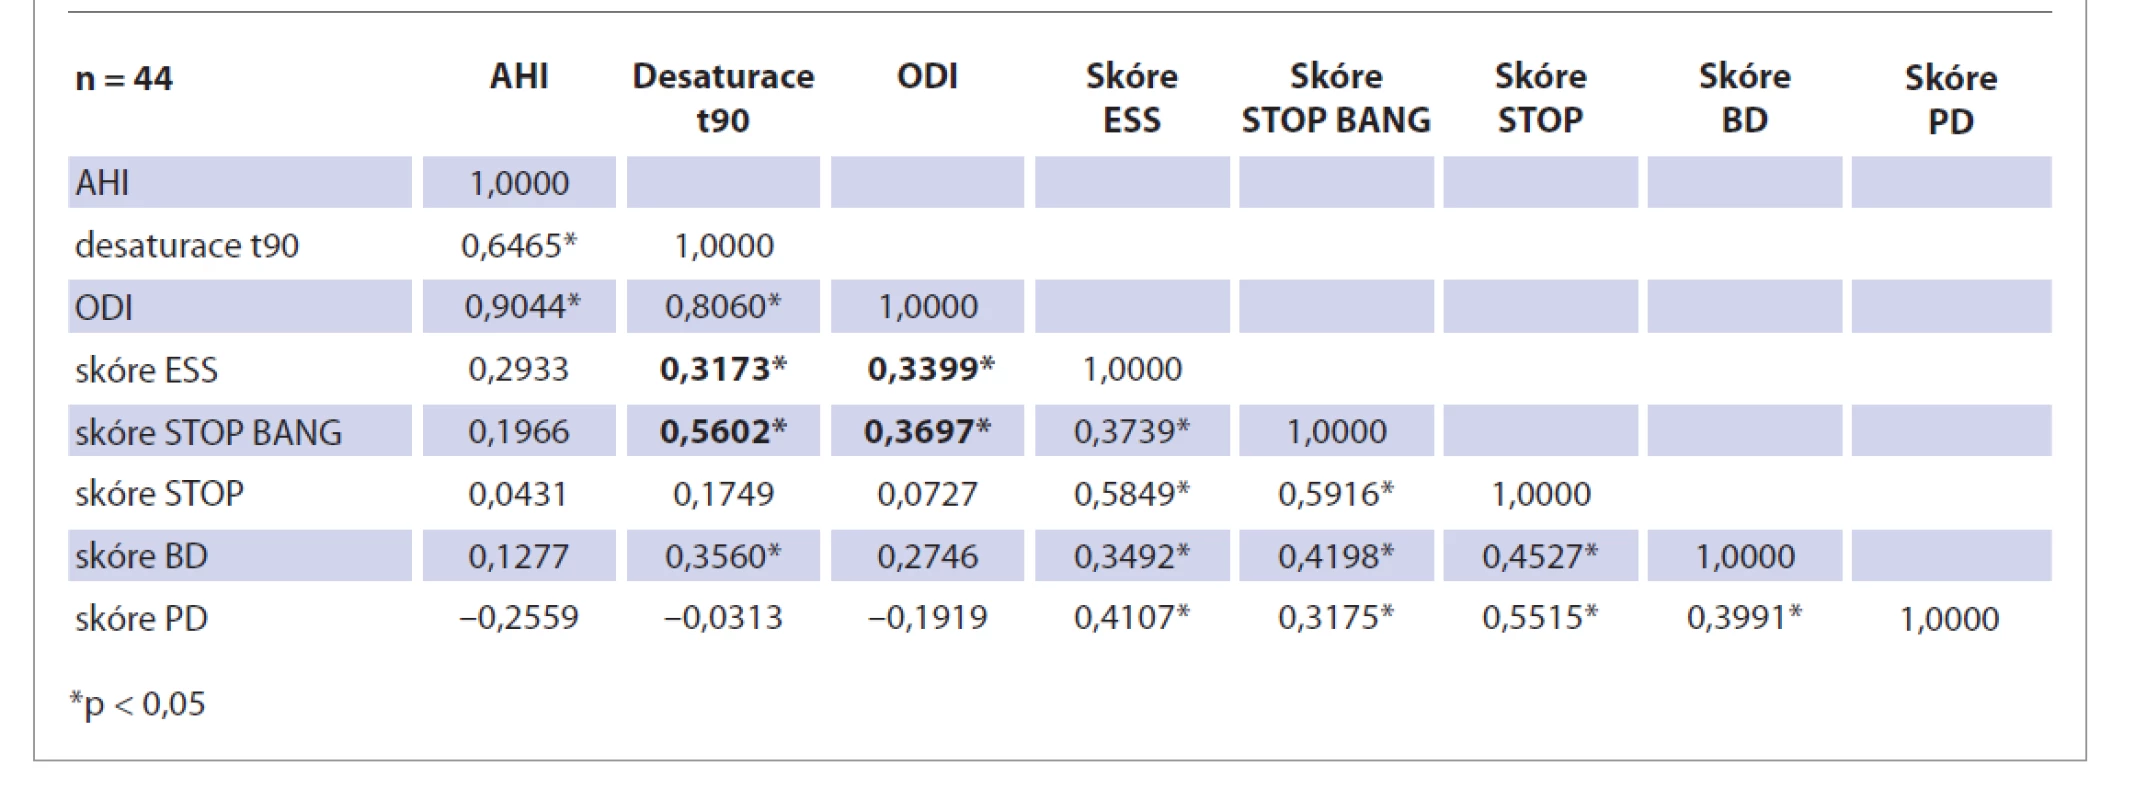Image resolution: width=2135 pixels, height=800 pixels.
Task: Select the cell with value 0,0727
Action: click(x=927, y=493)
